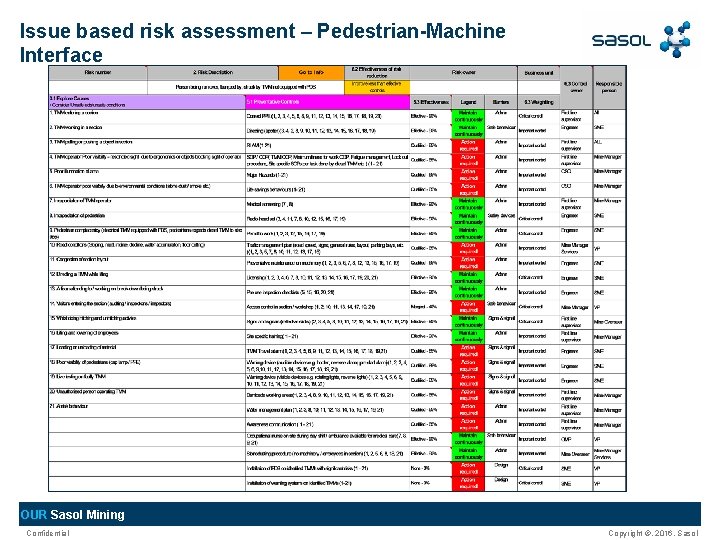Select cause '21. At risk behaviour'

(147, 410)
